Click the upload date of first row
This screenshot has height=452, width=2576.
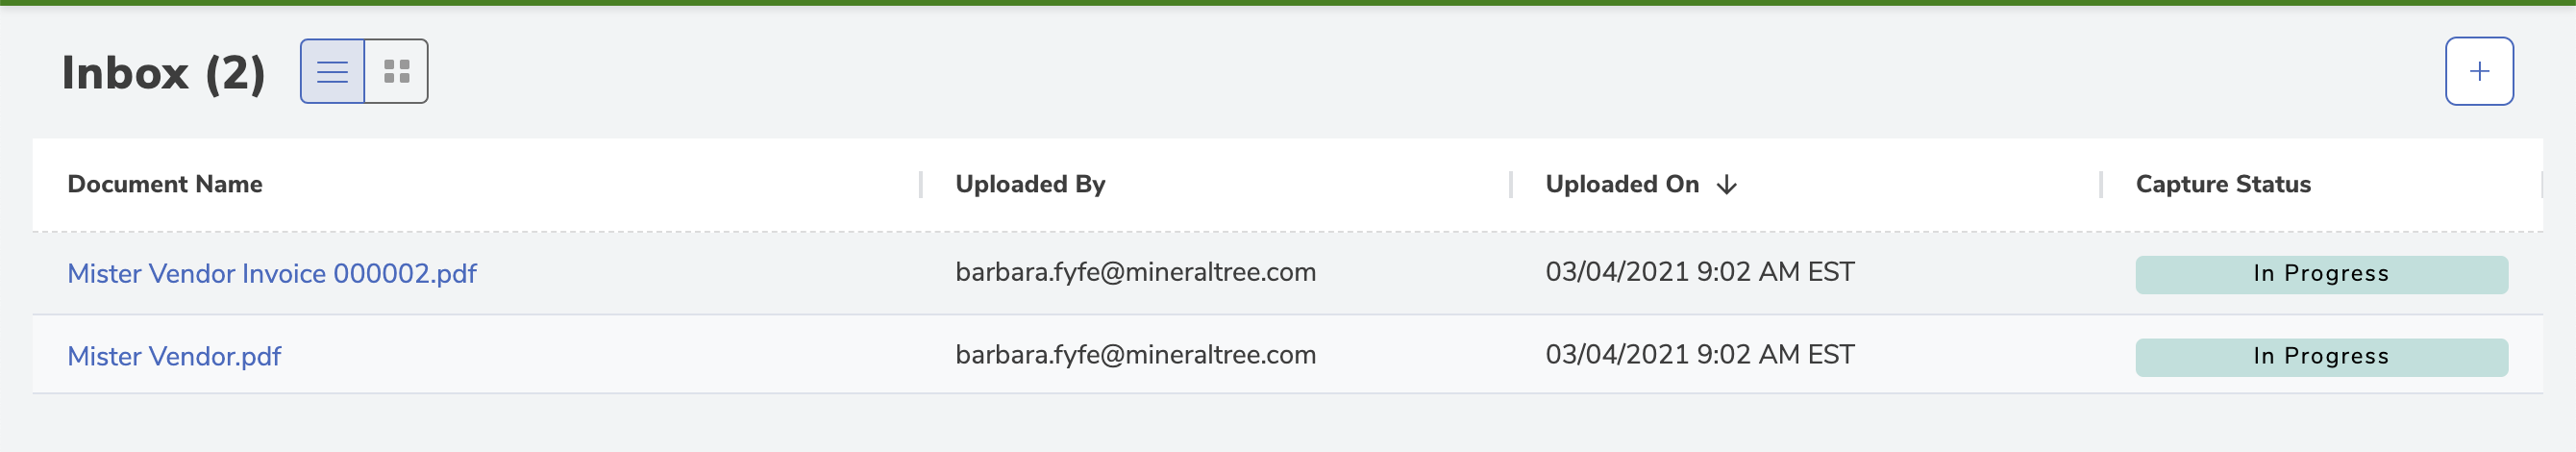1699,272
